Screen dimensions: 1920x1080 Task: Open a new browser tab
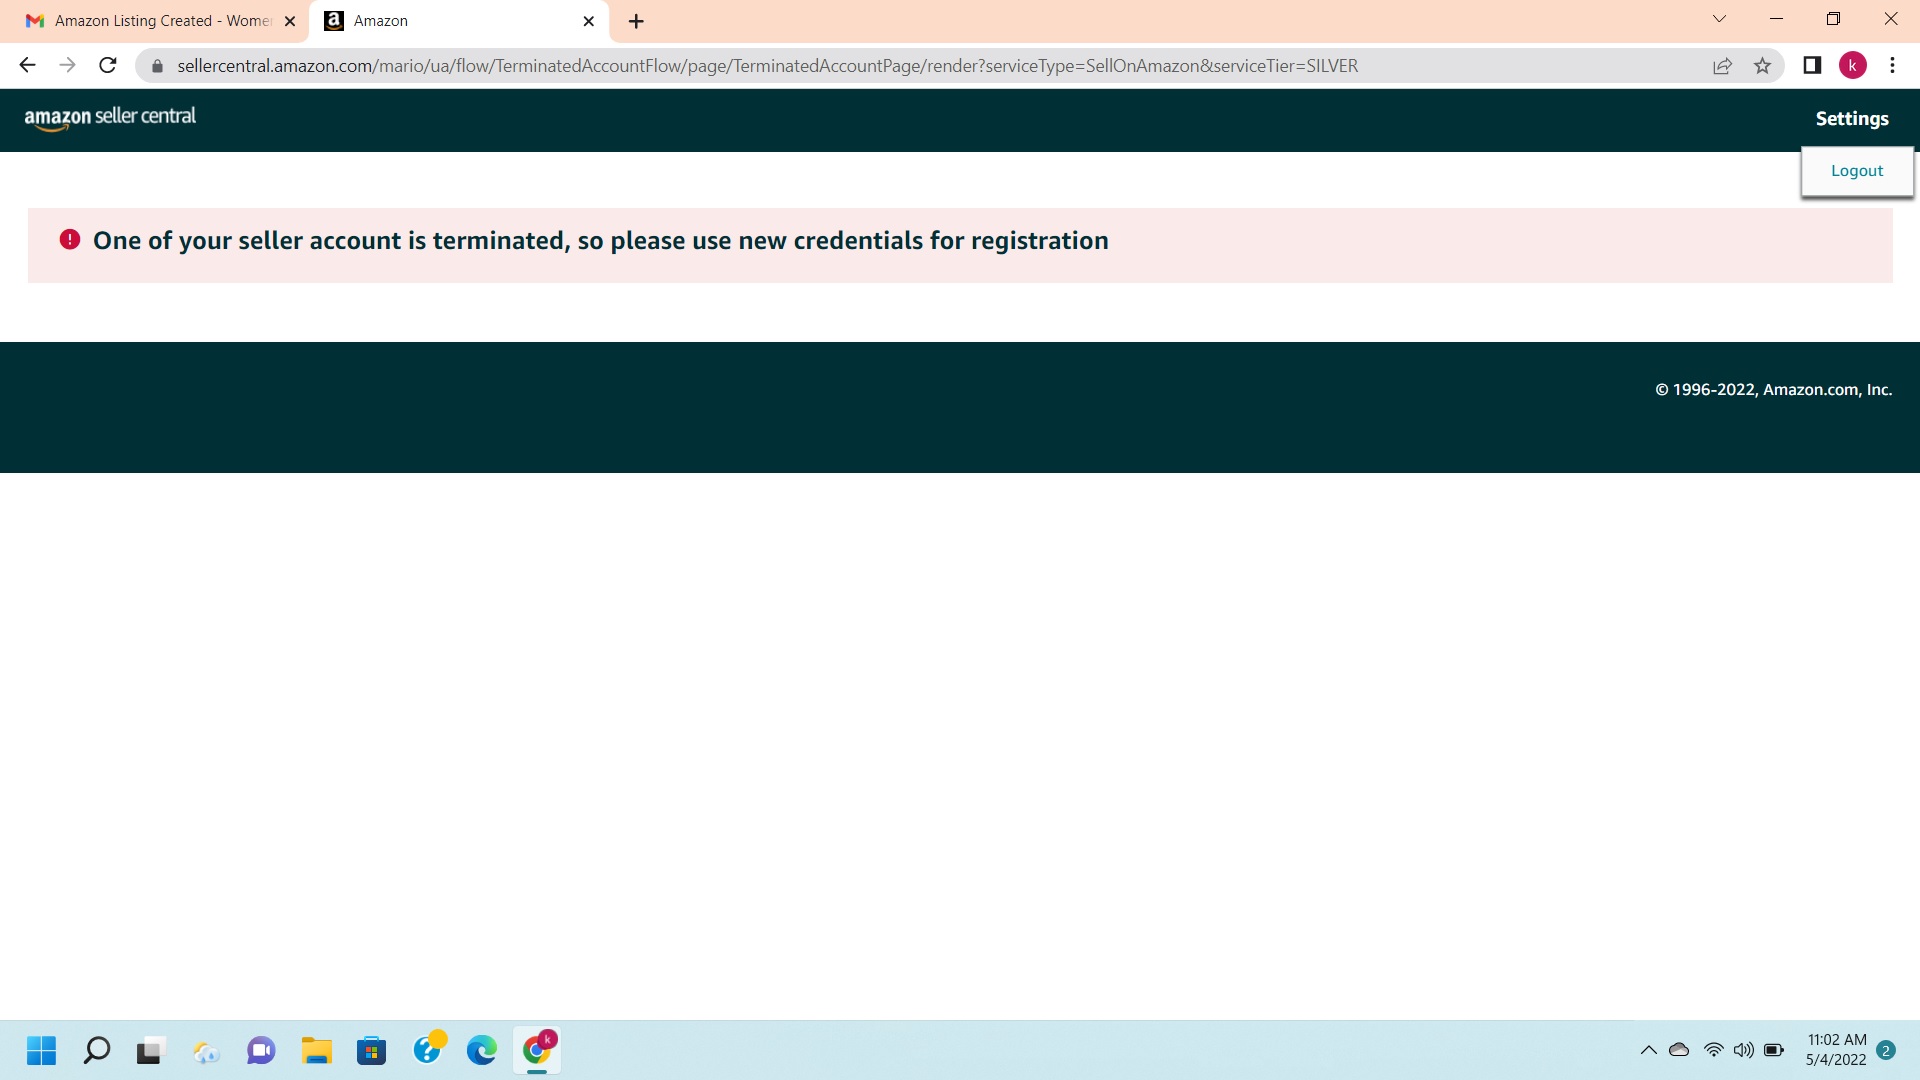click(636, 21)
